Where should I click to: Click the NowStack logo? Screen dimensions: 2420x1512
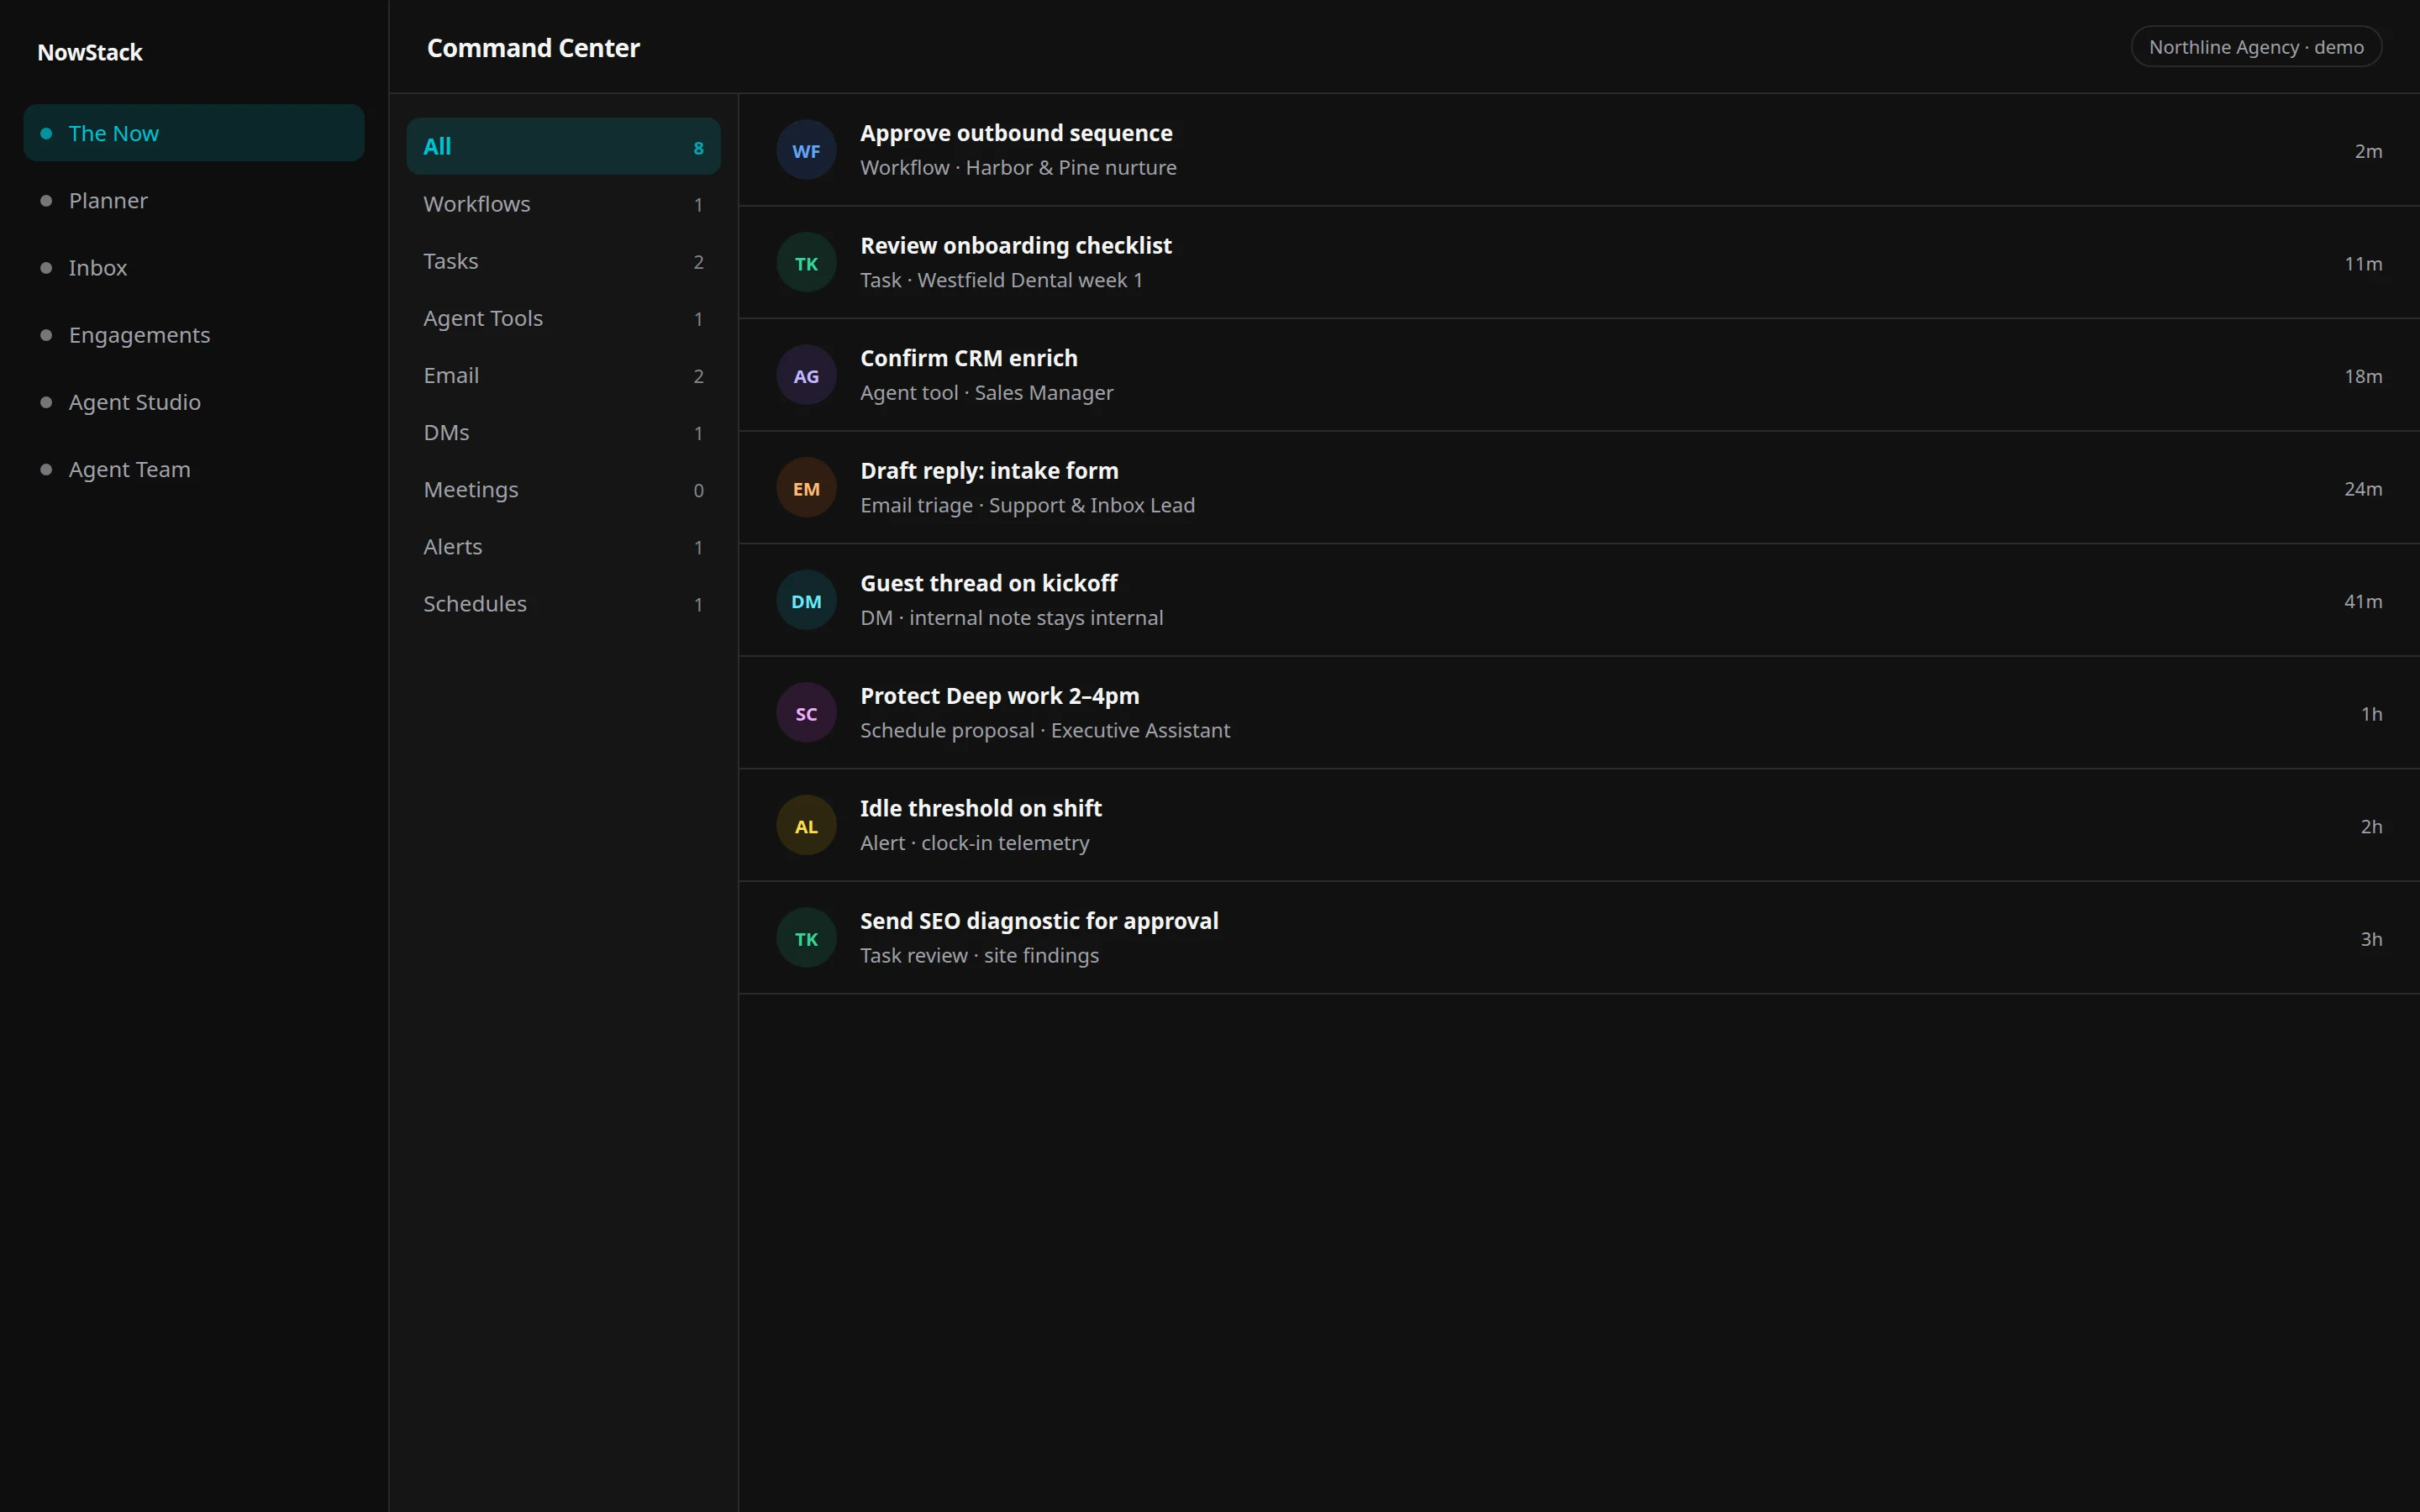point(90,52)
